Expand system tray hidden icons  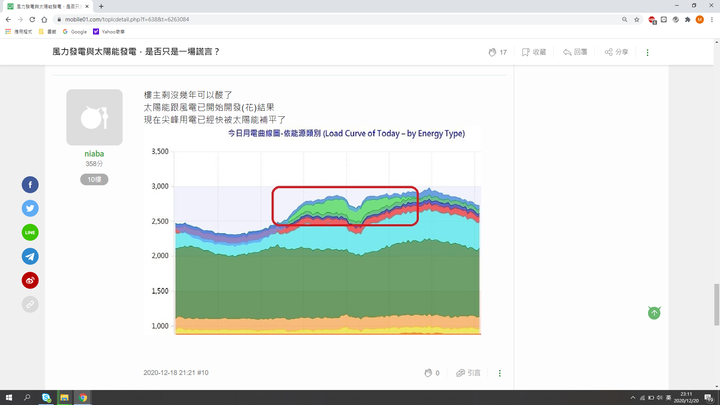(x=633, y=398)
